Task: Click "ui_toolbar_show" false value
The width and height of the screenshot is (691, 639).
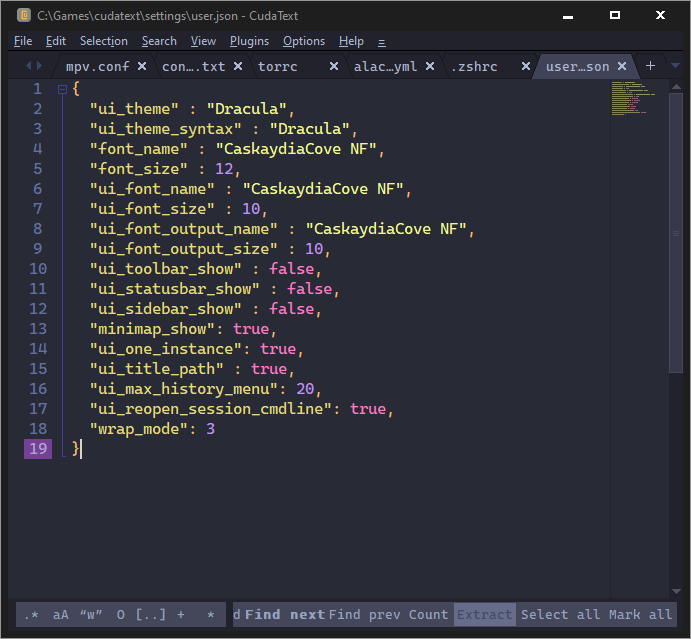Action: click(x=291, y=269)
